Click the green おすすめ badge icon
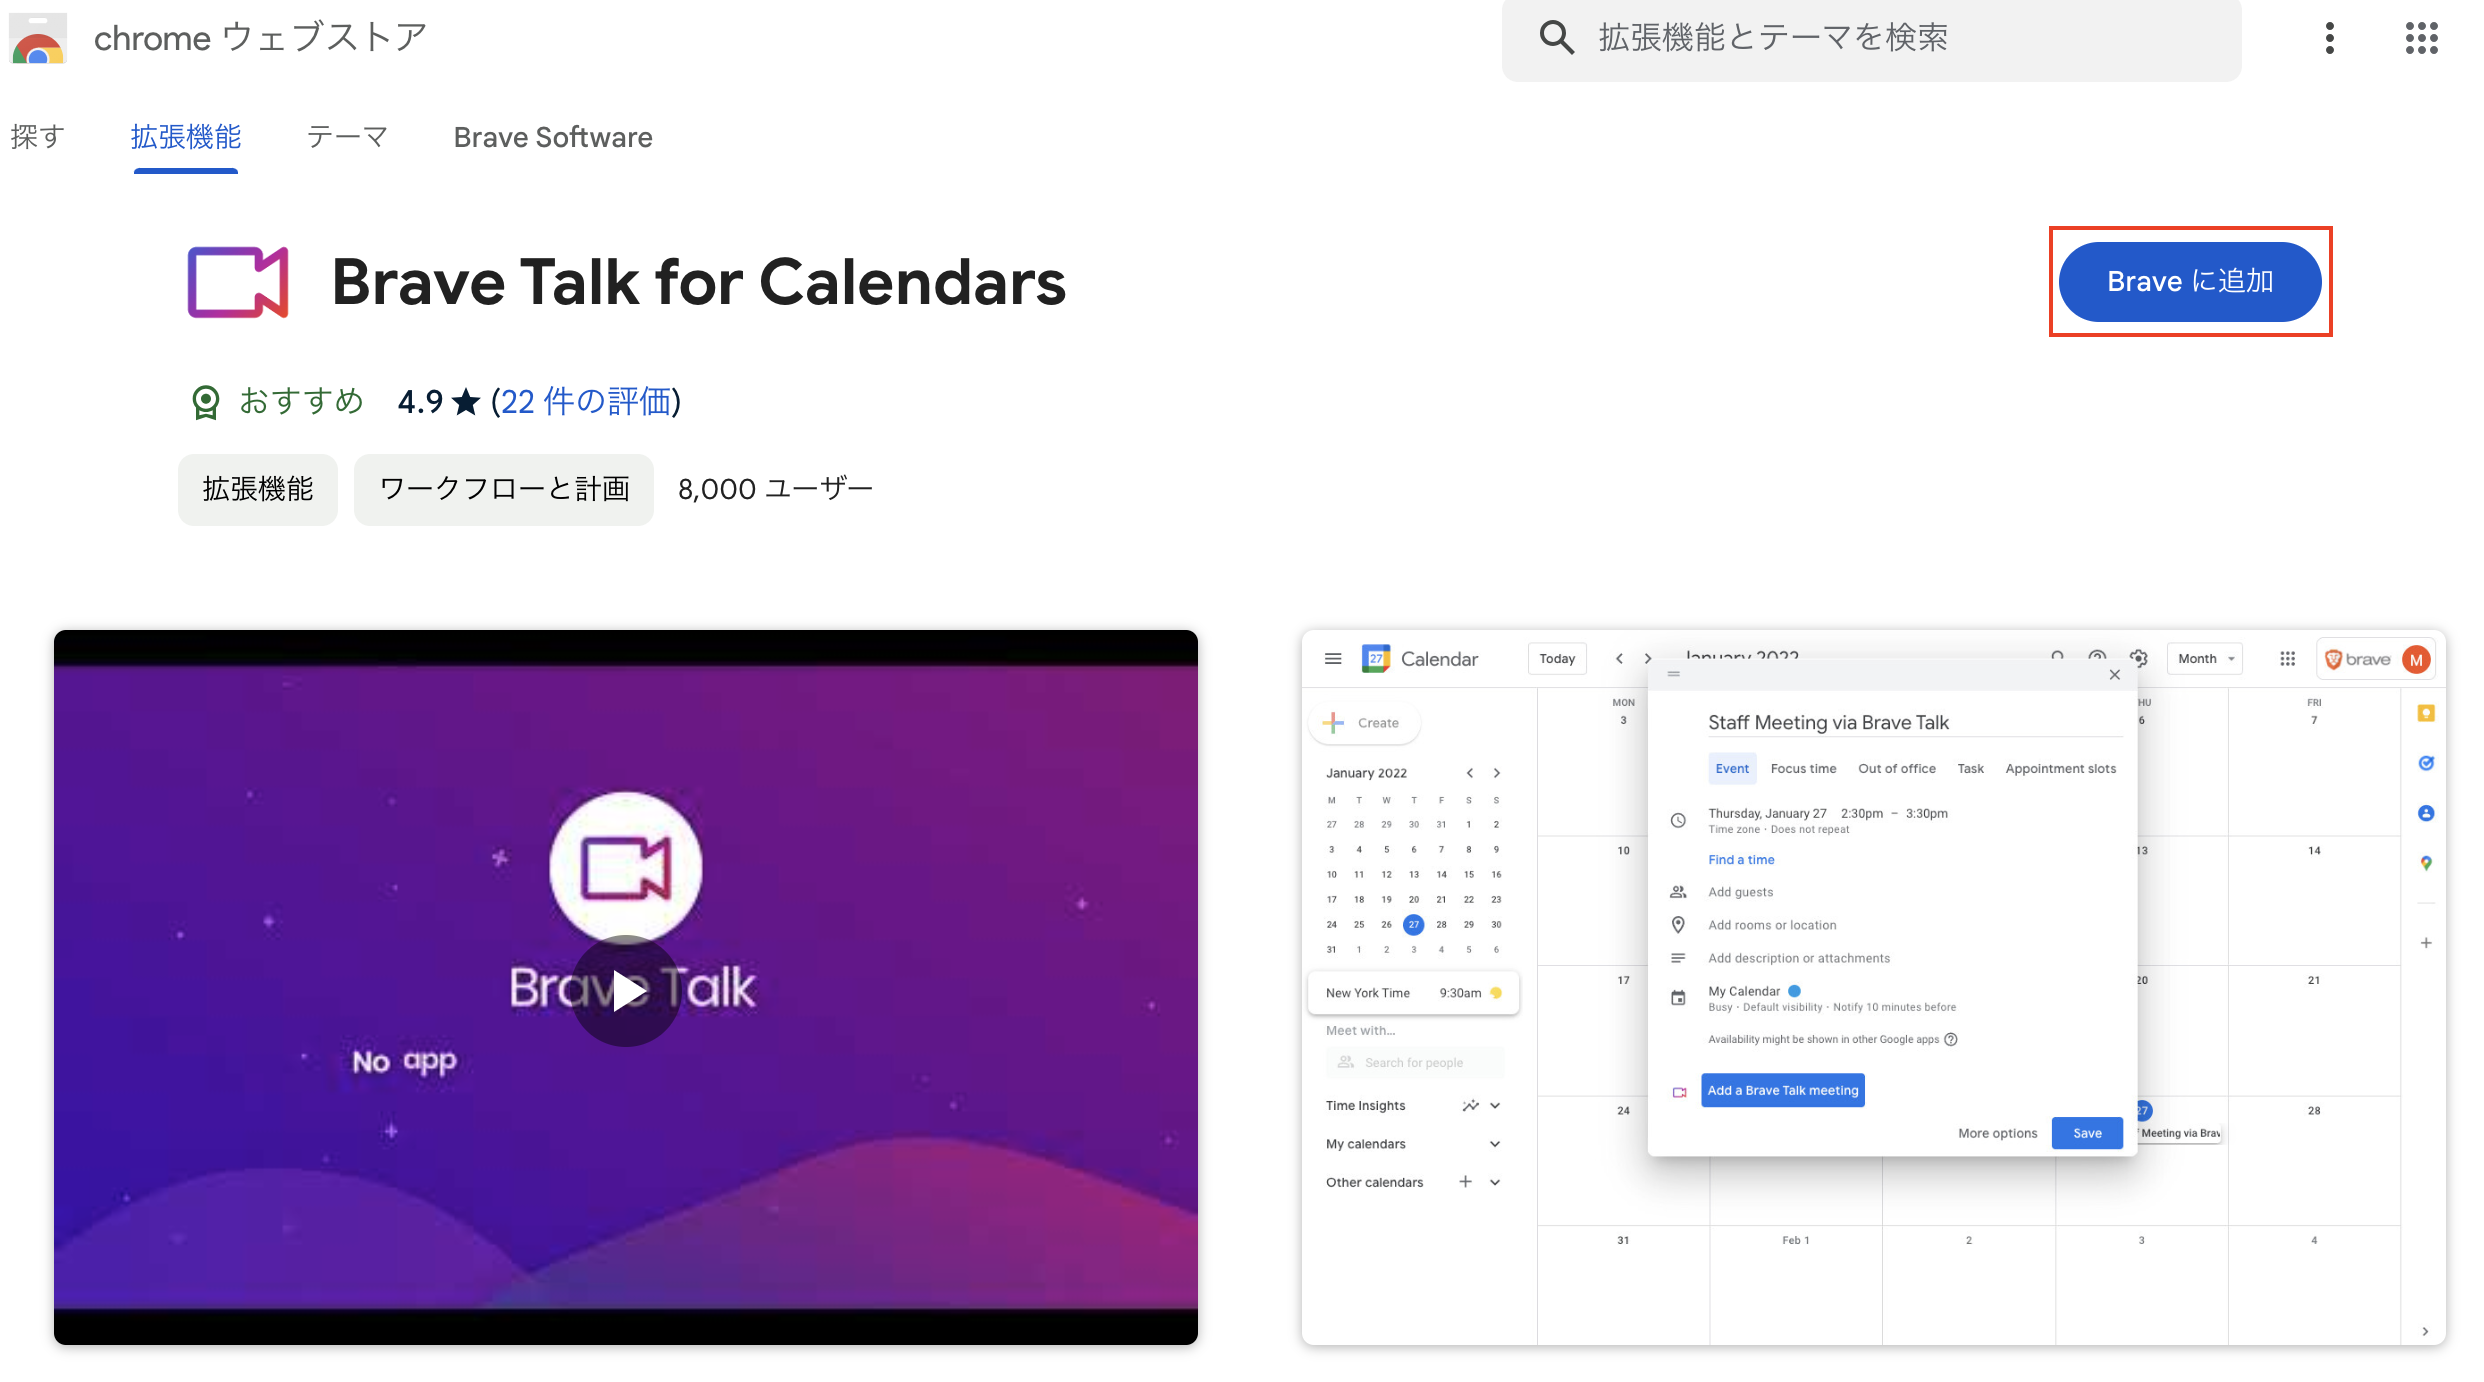 tap(206, 402)
